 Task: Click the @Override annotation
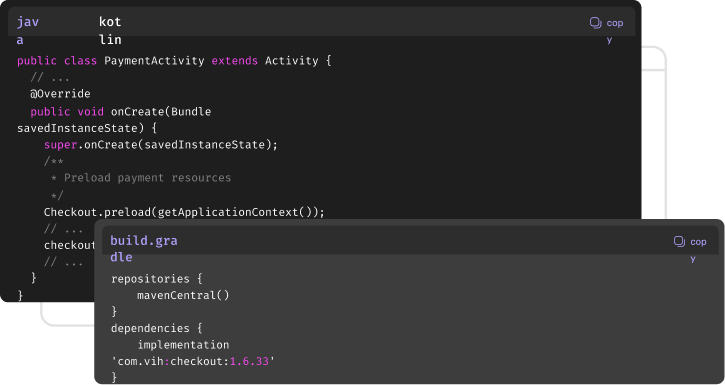tap(60, 94)
